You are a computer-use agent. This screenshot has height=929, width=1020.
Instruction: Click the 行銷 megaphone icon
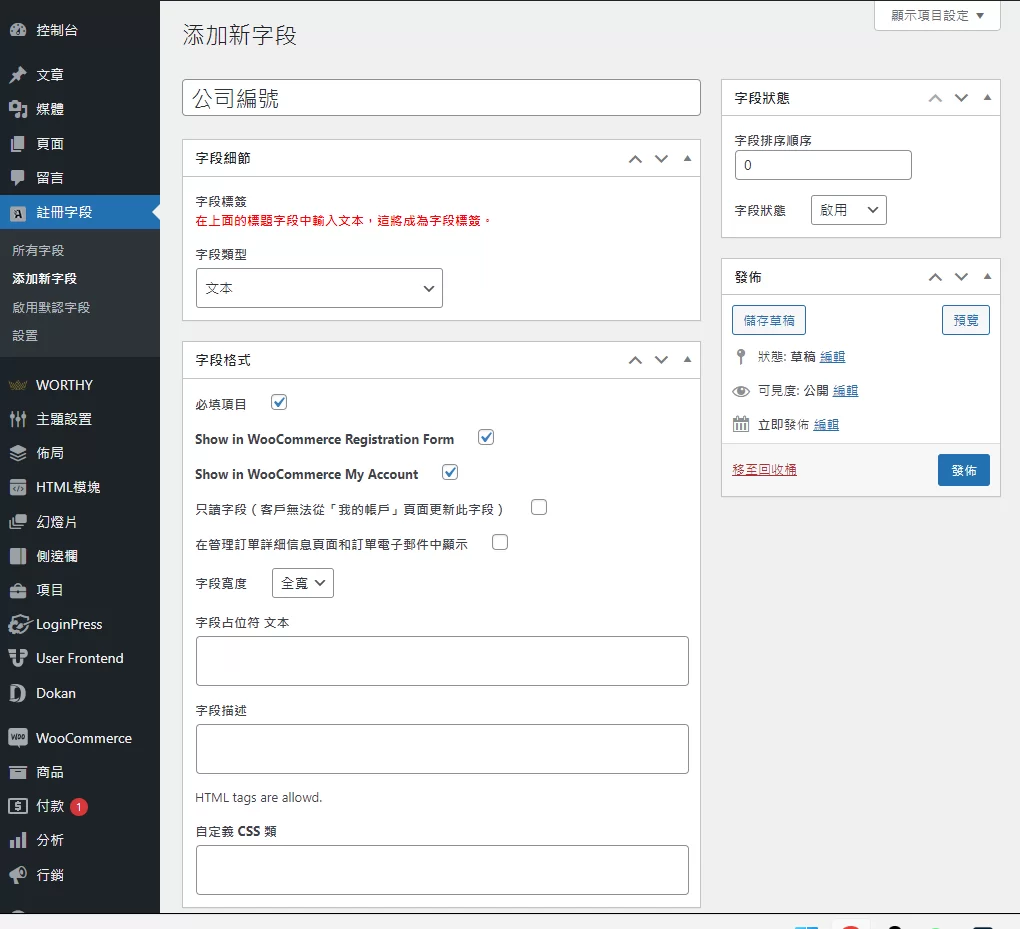(x=18, y=875)
